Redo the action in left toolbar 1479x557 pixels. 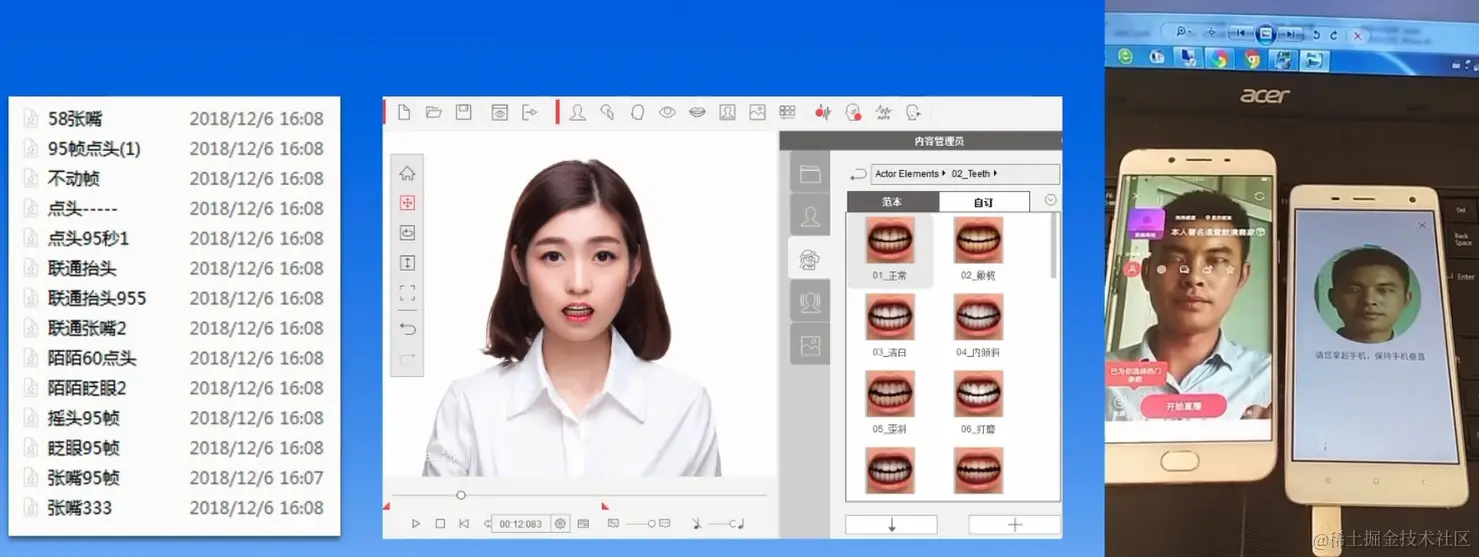(x=407, y=358)
